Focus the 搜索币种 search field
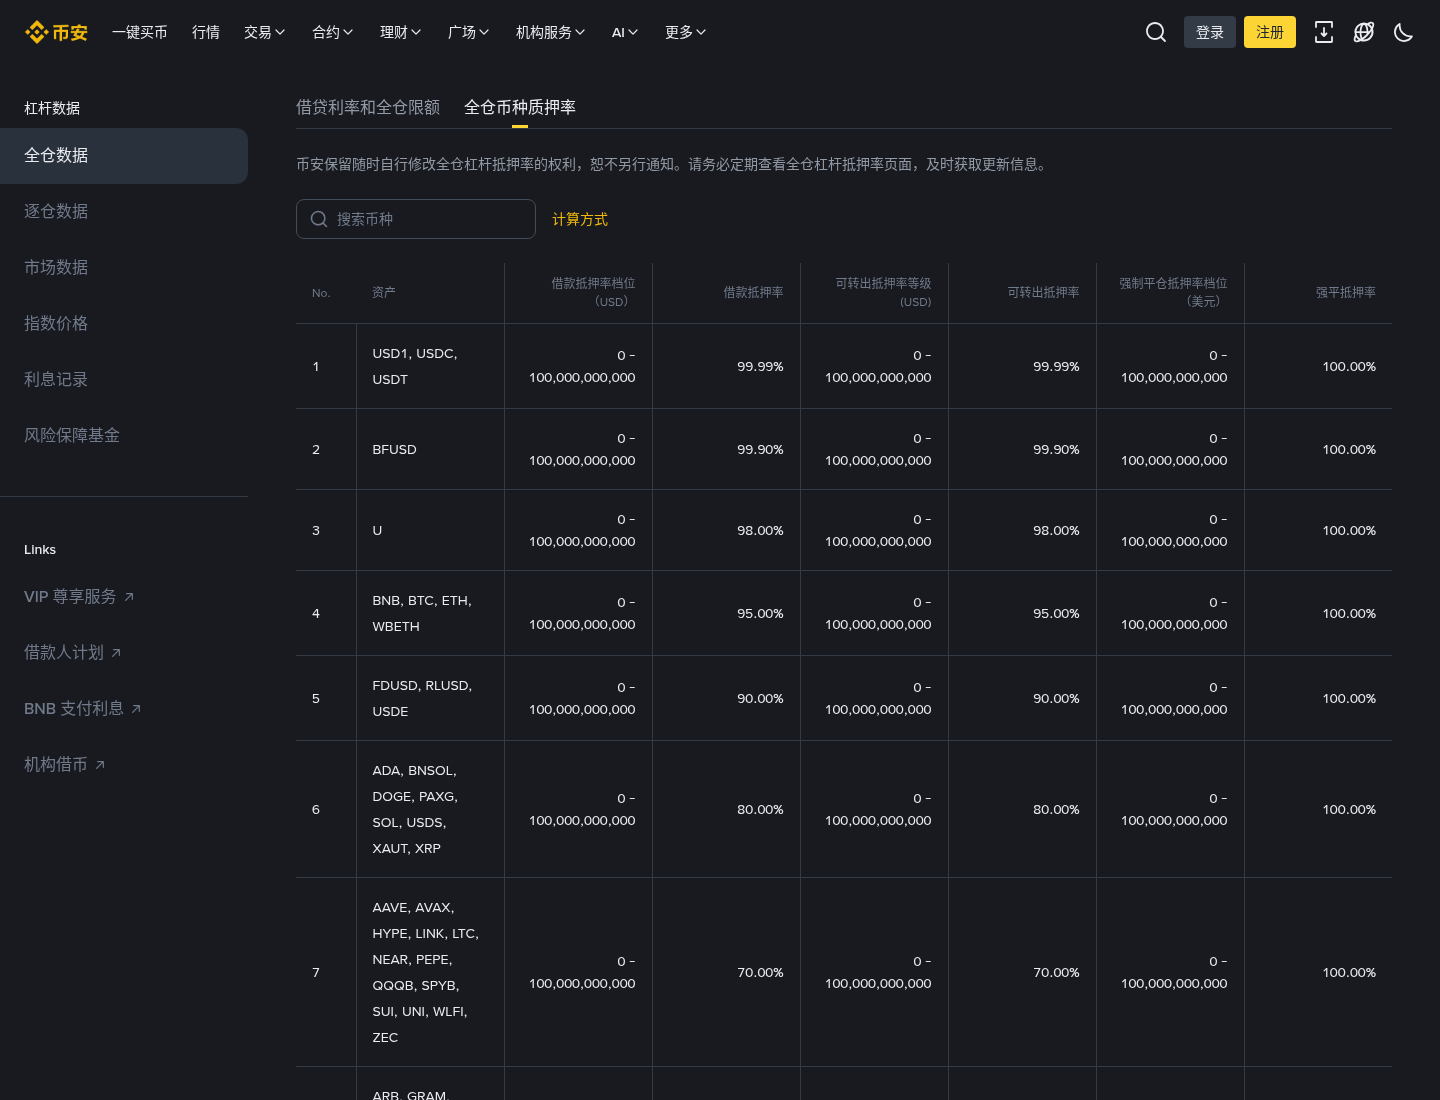Image resolution: width=1440 pixels, height=1100 pixels. tap(416, 219)
